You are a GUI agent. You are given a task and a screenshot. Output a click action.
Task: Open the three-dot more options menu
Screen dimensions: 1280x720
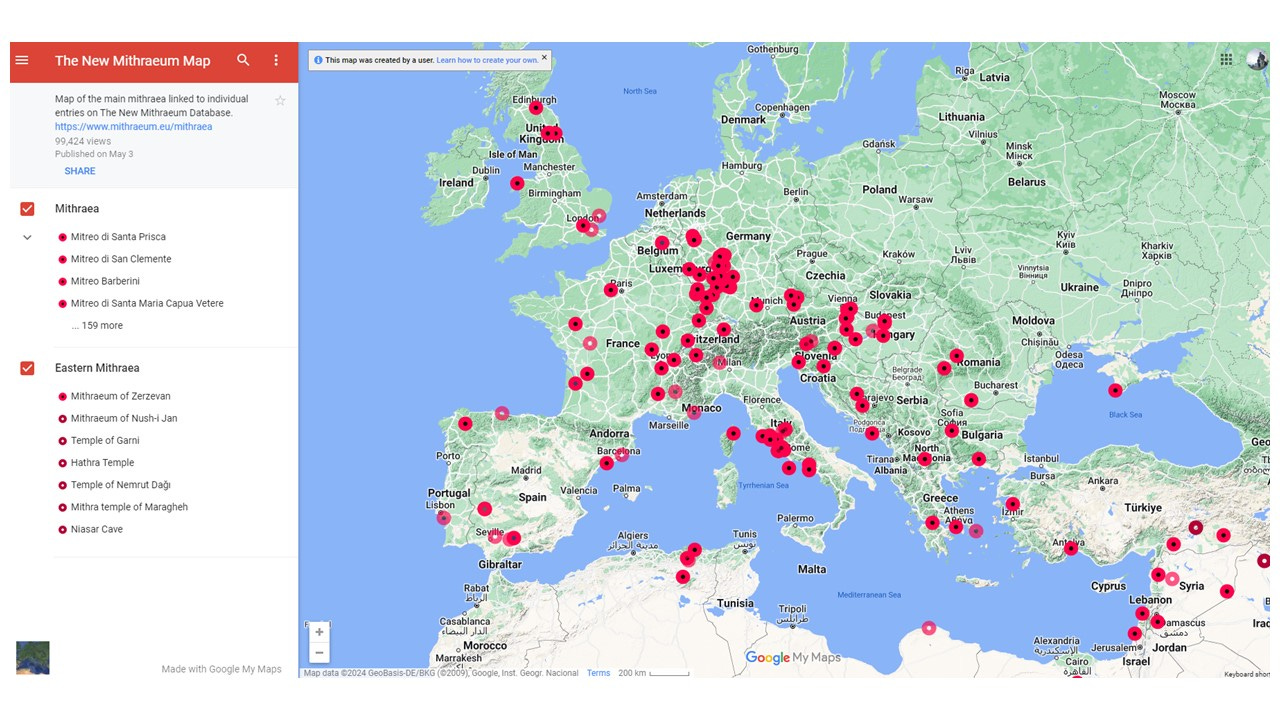pyautogui.click(x=276, y=60)
